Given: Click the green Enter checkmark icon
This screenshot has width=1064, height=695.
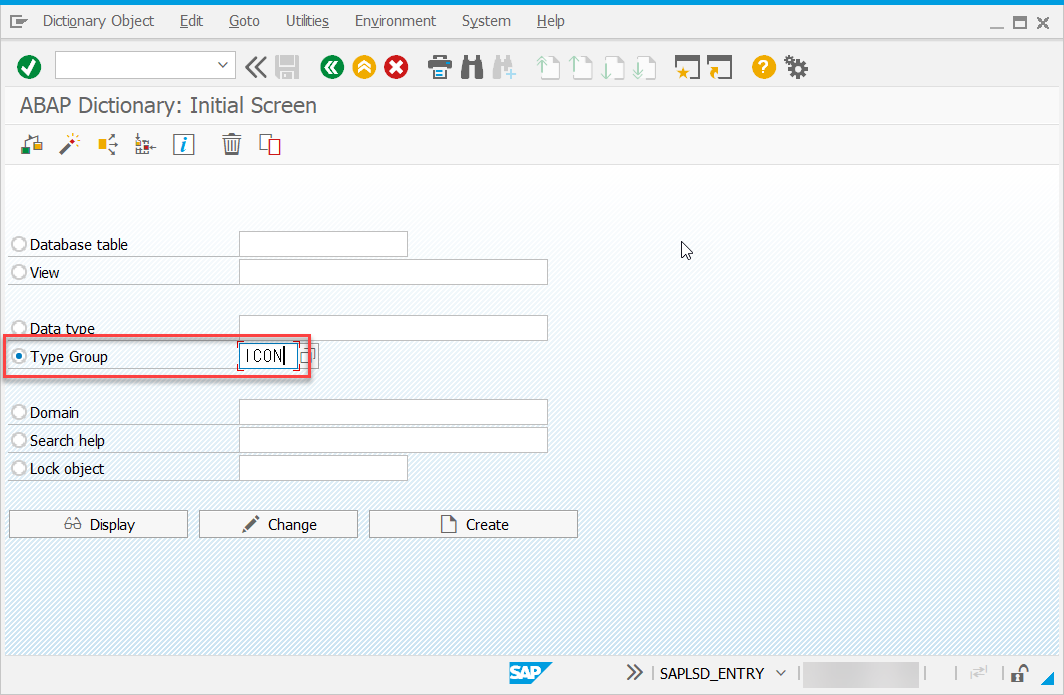Looking at the screenshot, I should 29,67.
